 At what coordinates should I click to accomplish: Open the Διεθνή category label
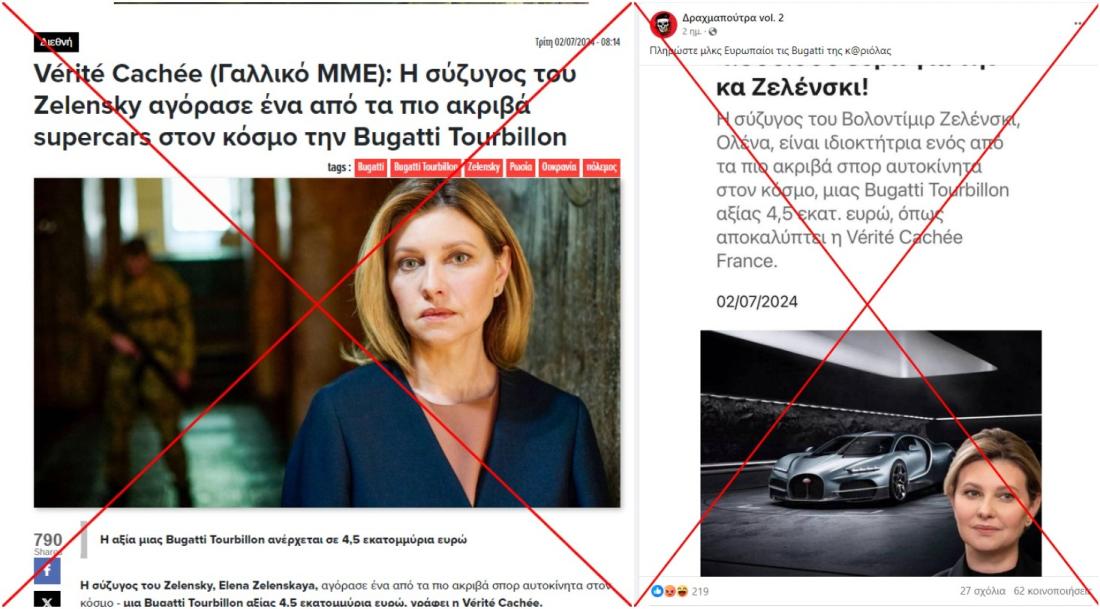click(56, 41)
